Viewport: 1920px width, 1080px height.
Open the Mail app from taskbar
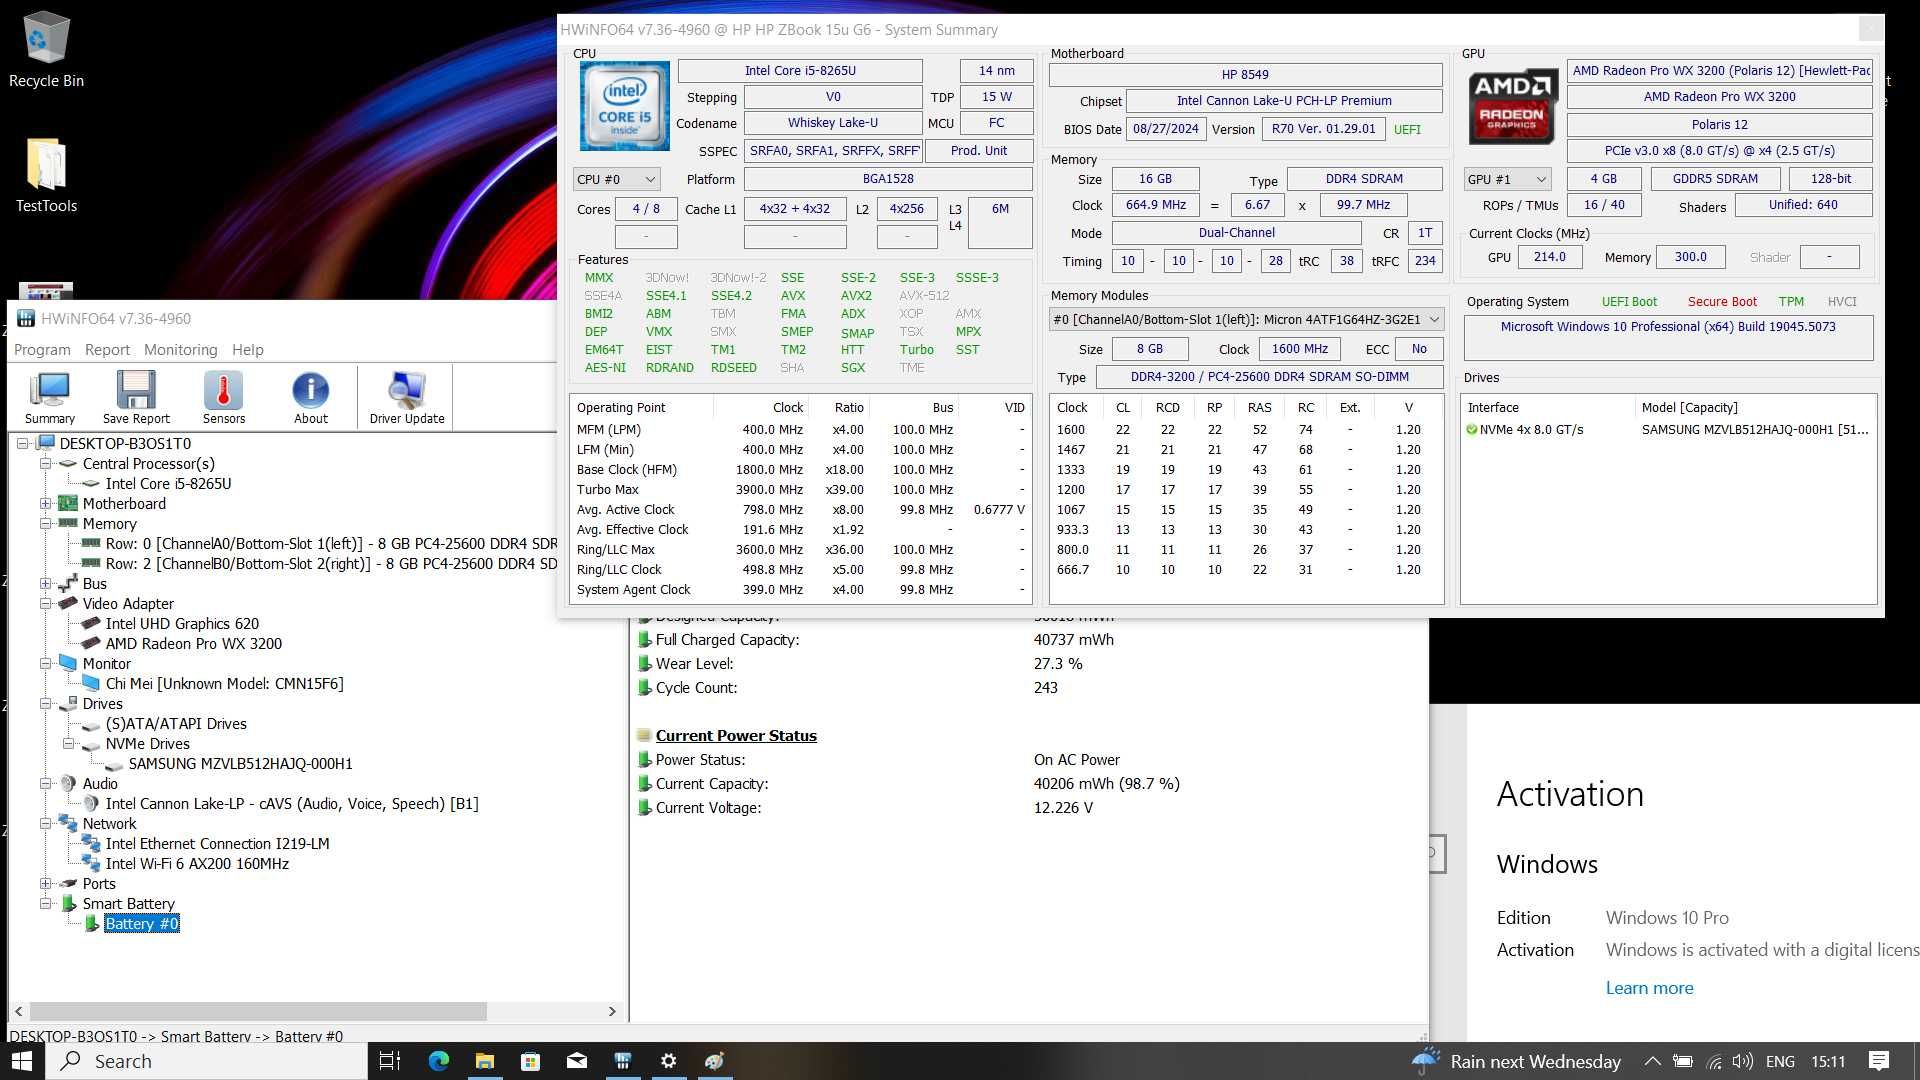click(576, 1061)
